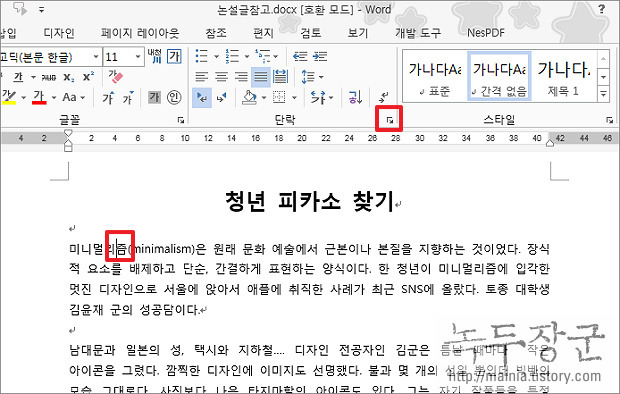Screen dimensions: 620x394
Task: Open the font name dropdown
Action: pos(96,57)
